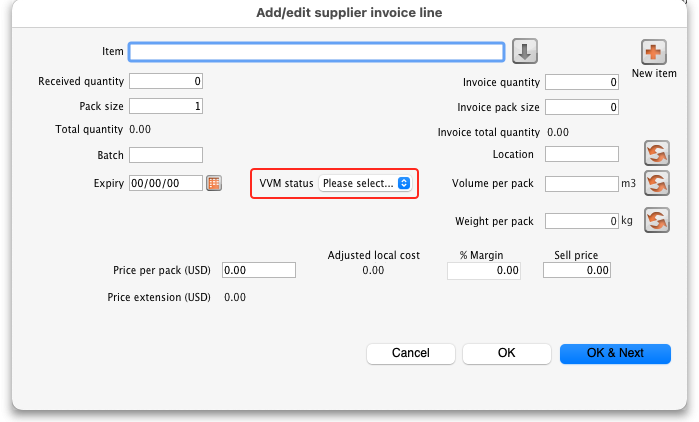Screen dimensions: 699x422
Task: Click the refresh icon beside Weight per pack
Action: click(x=656, y=220)
